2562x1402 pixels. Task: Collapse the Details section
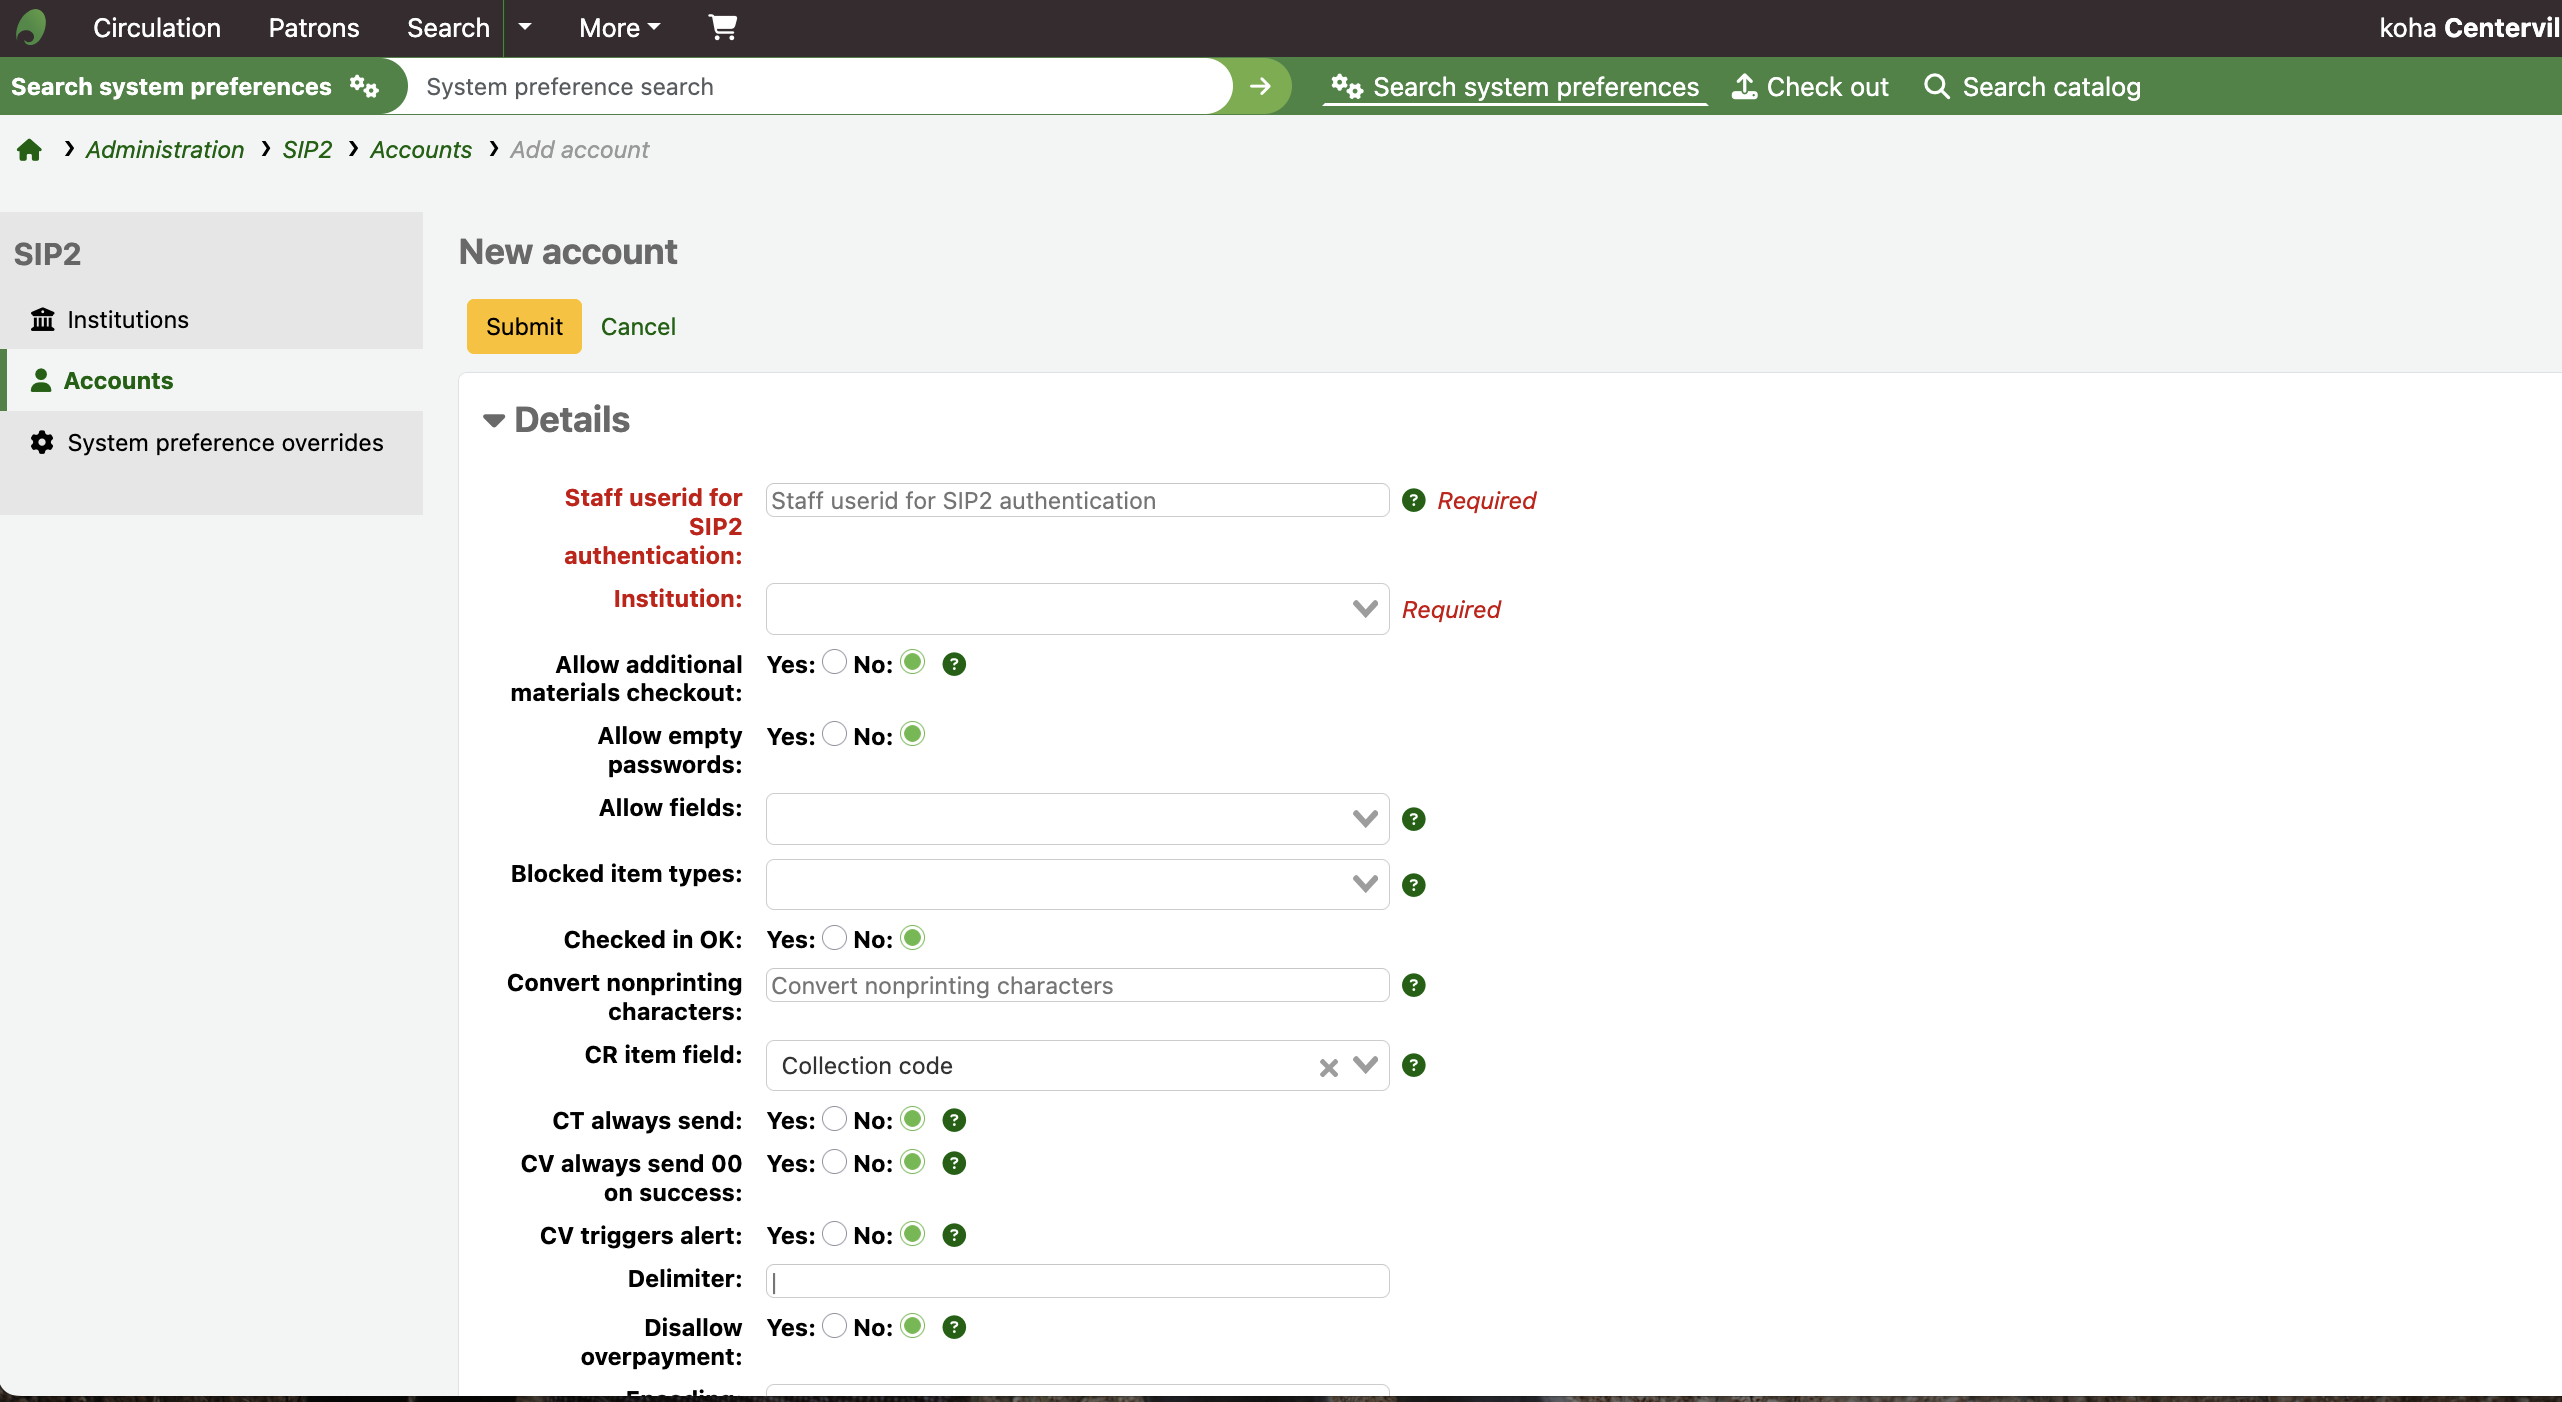(556, 420)
